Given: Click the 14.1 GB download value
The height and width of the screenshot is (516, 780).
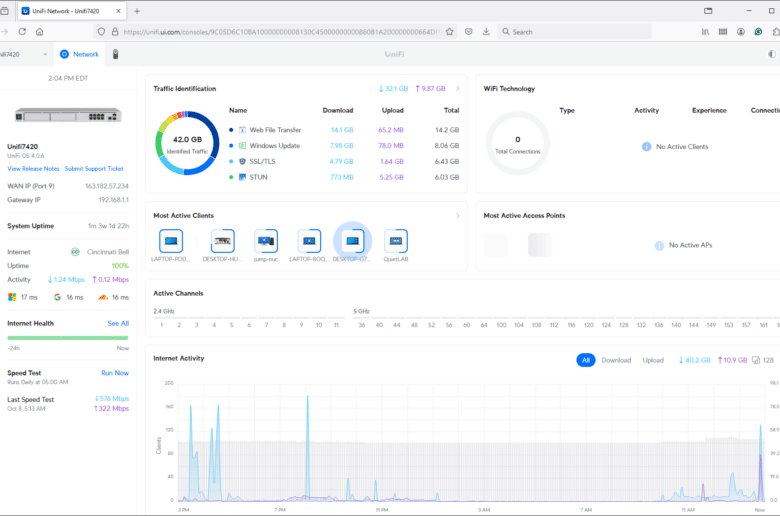Looking at the screenshot, I should coord(342,130).
